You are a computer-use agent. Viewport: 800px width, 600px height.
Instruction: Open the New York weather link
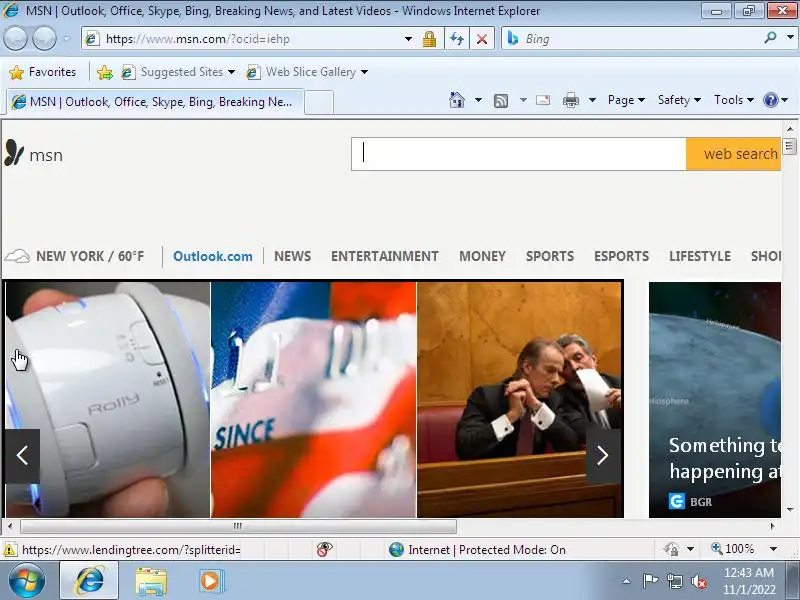point(74,256)
